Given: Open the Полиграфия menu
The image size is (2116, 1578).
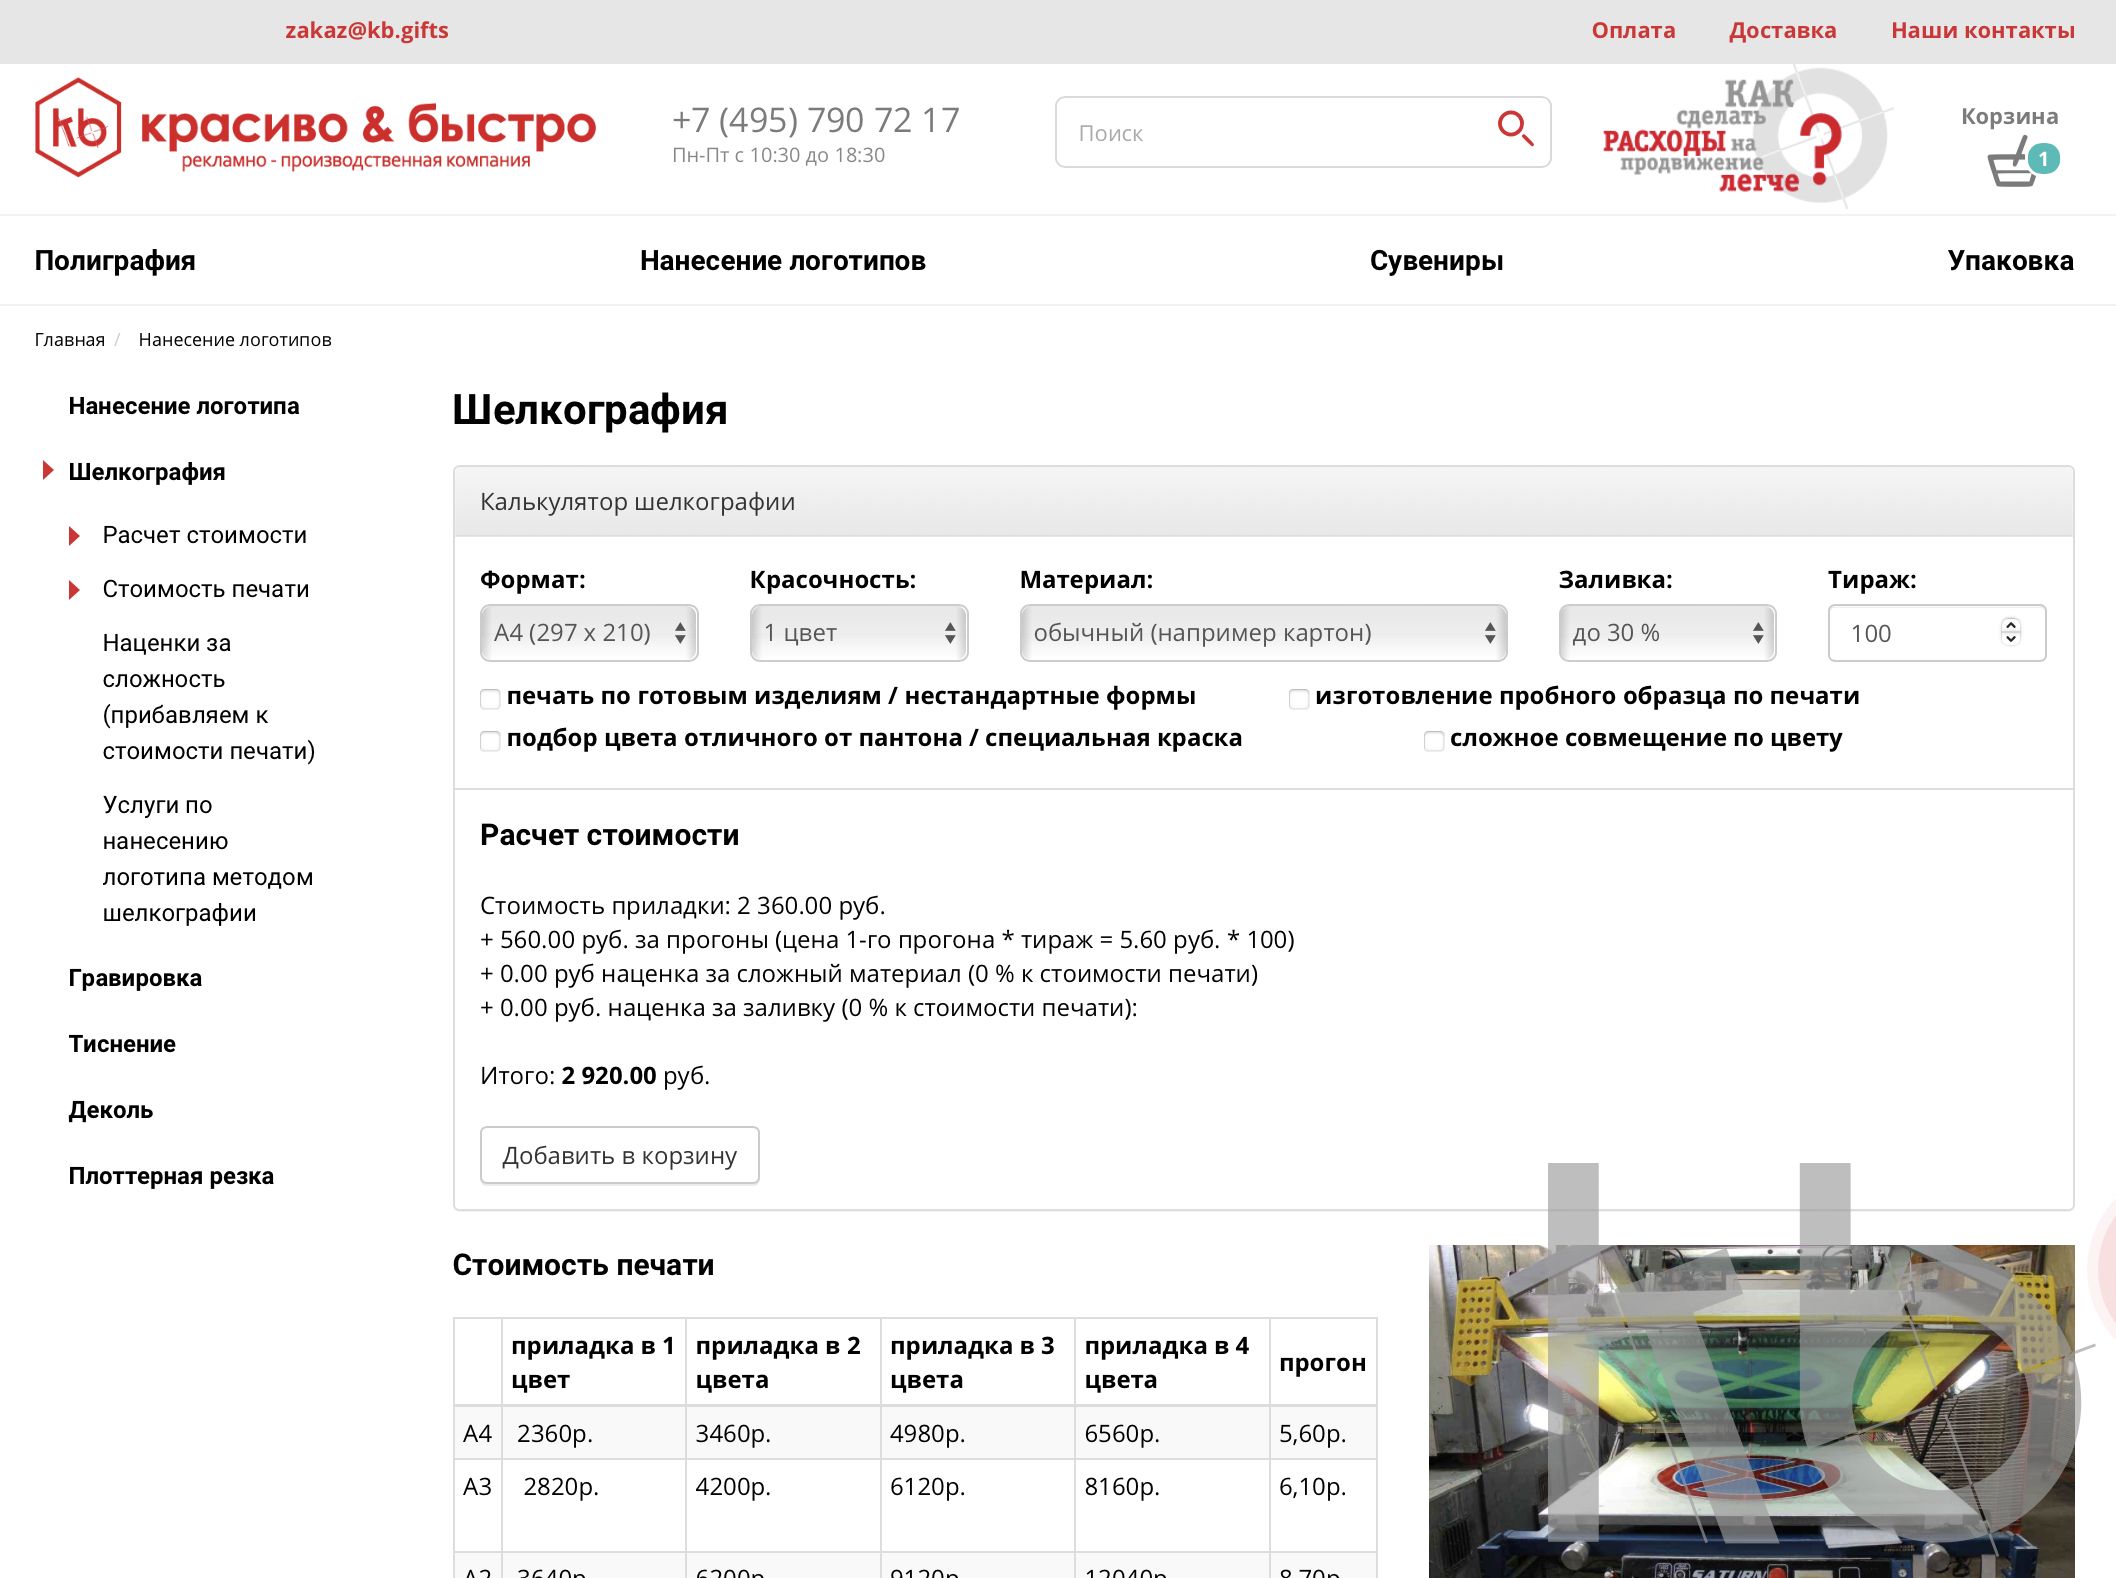Looking at the screenshot, I should click(x=115, y=261).
